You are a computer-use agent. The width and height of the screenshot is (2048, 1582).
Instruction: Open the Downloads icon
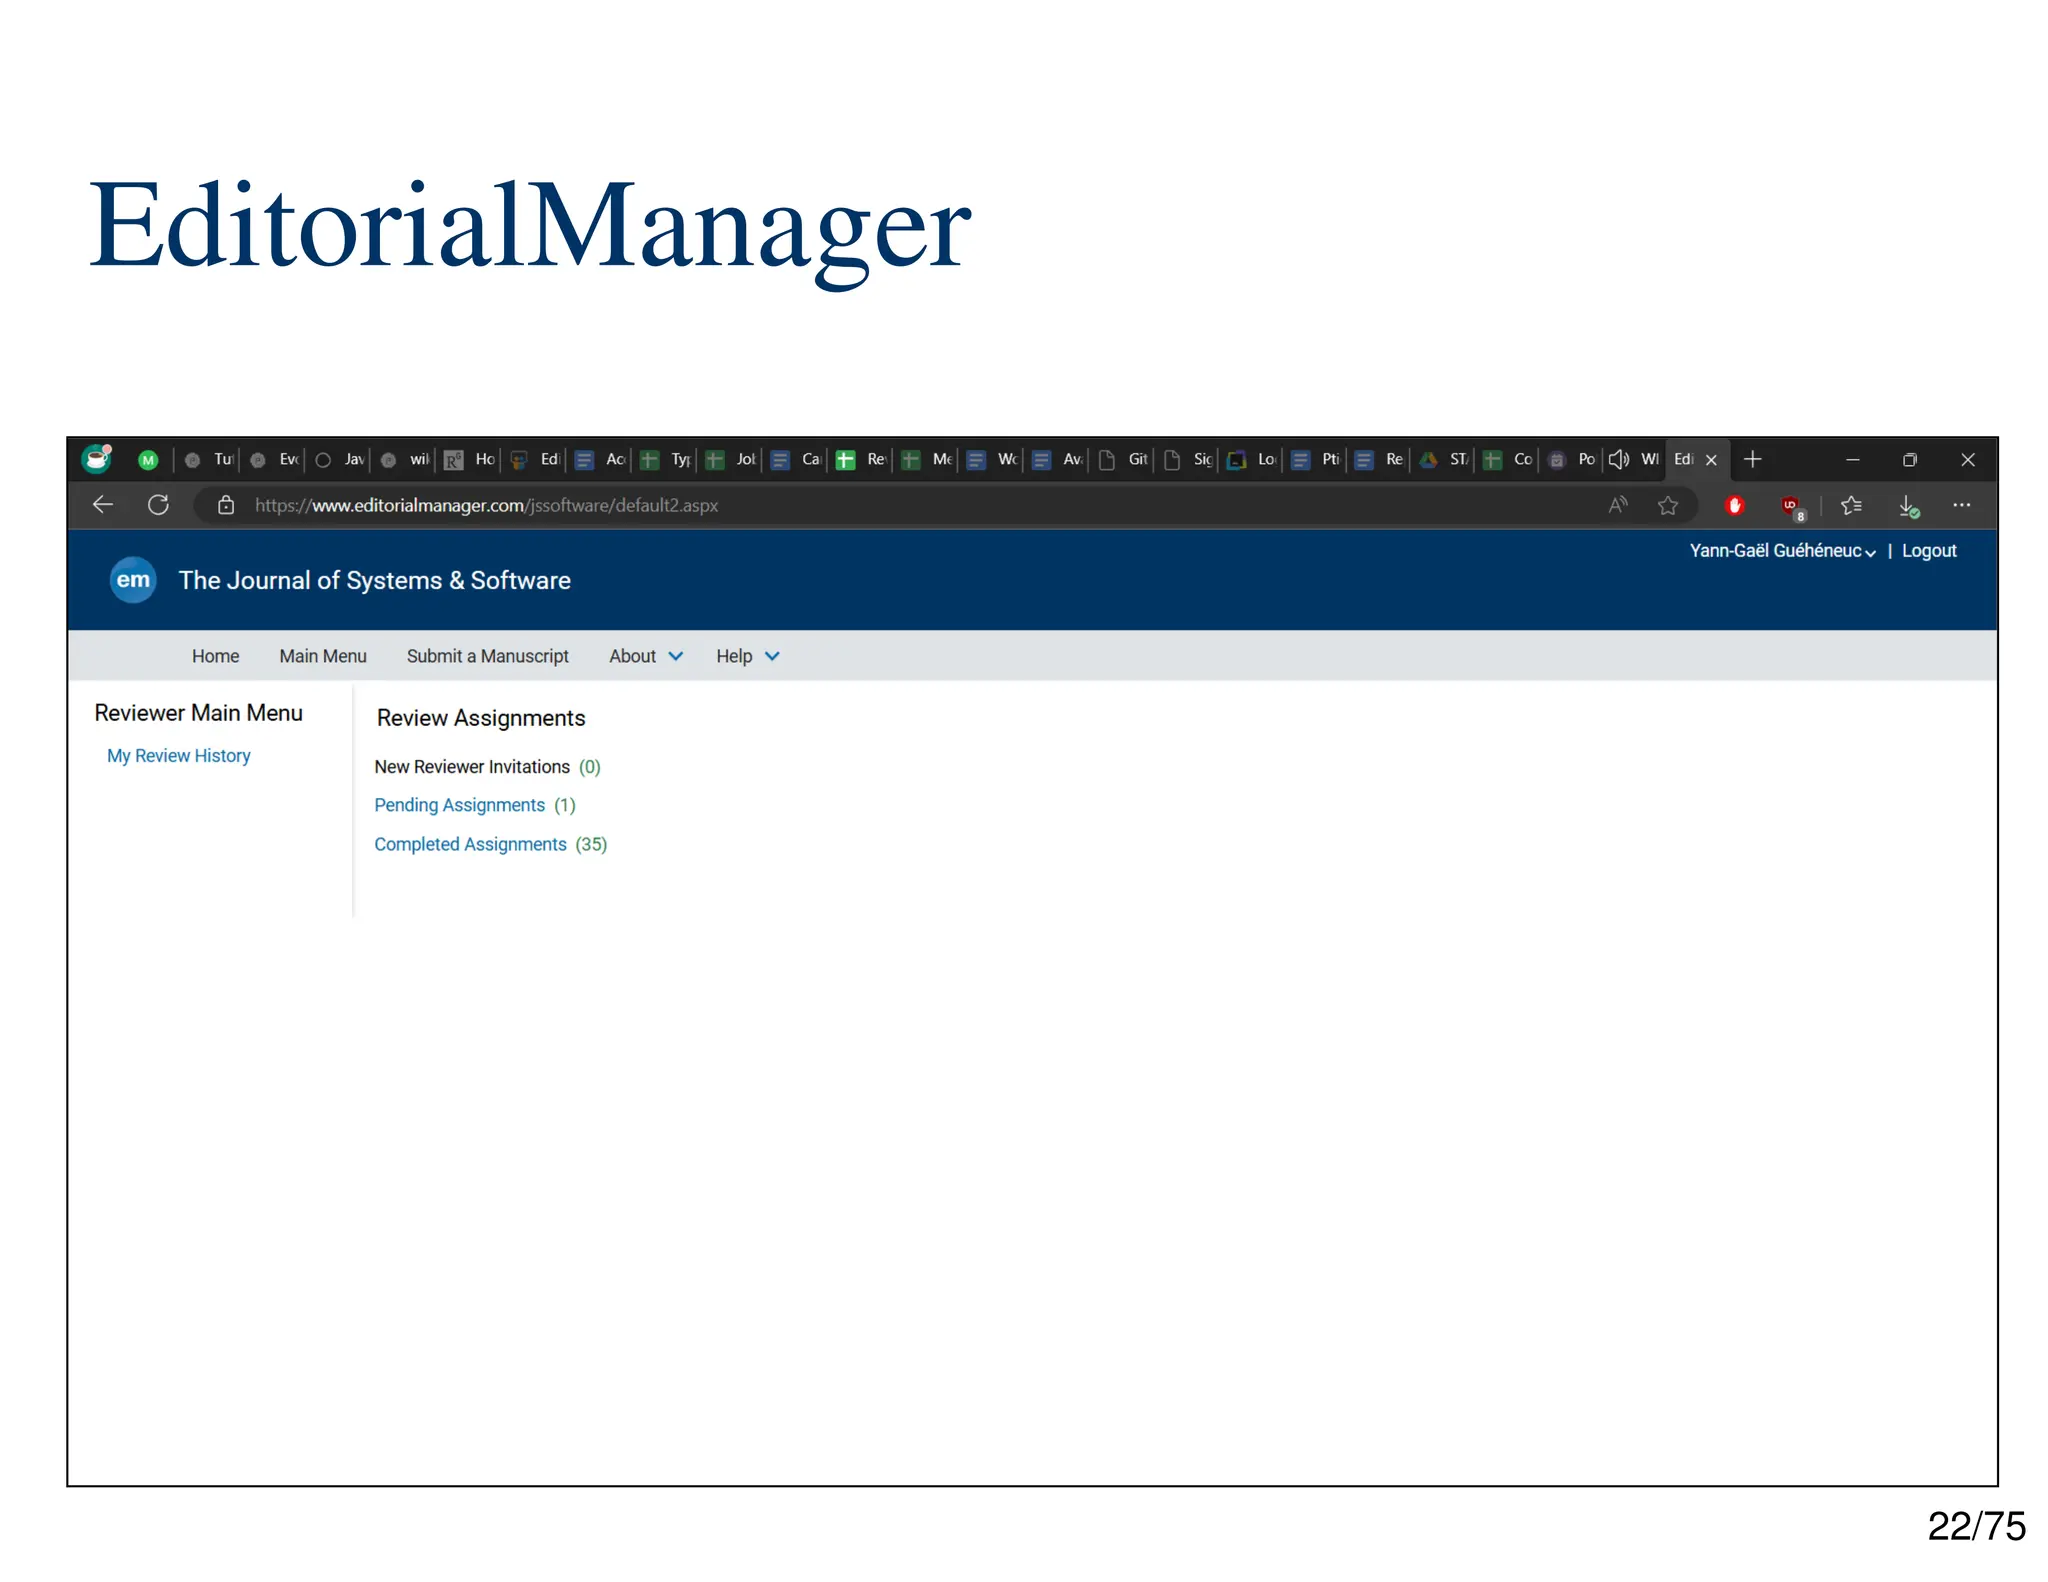1909,507
